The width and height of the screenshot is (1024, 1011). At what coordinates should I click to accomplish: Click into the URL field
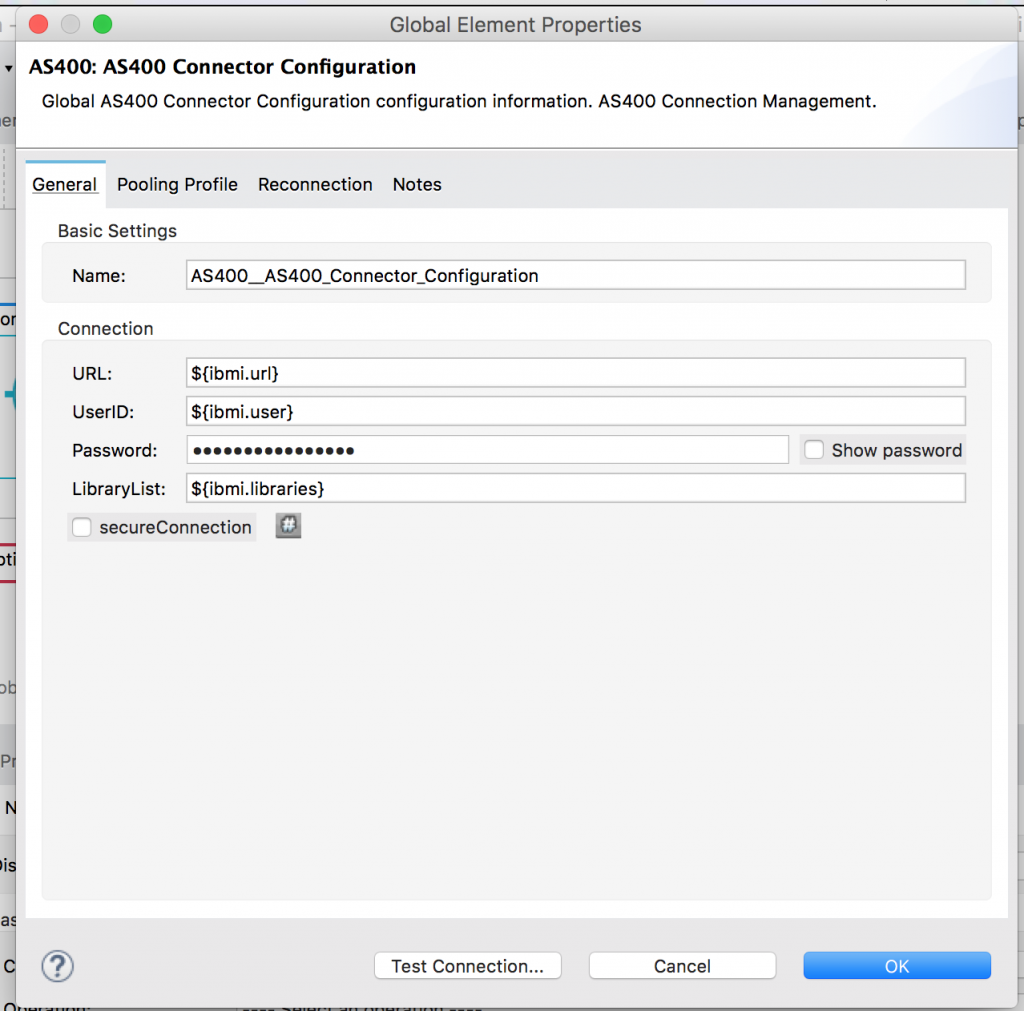click(x=575, y=373)
